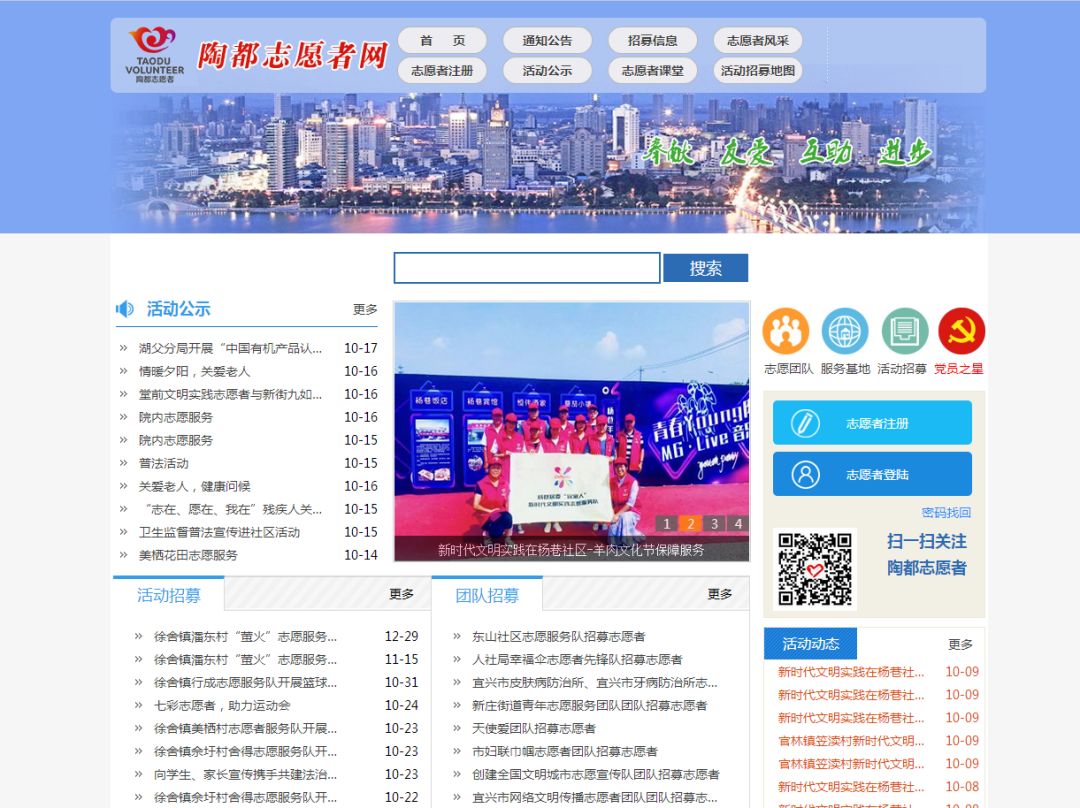Screen dimensions: 1080x808
Task: Open the 密码找回 password recovery link
Action: (946, 512)
